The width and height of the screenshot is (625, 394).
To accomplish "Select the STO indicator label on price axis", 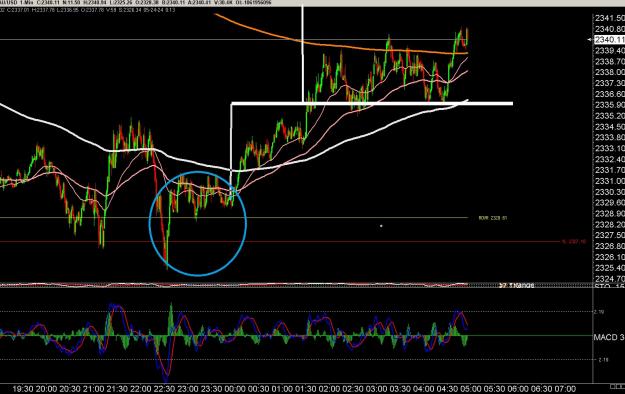I will pyautogui.click(x=609, y=287).
